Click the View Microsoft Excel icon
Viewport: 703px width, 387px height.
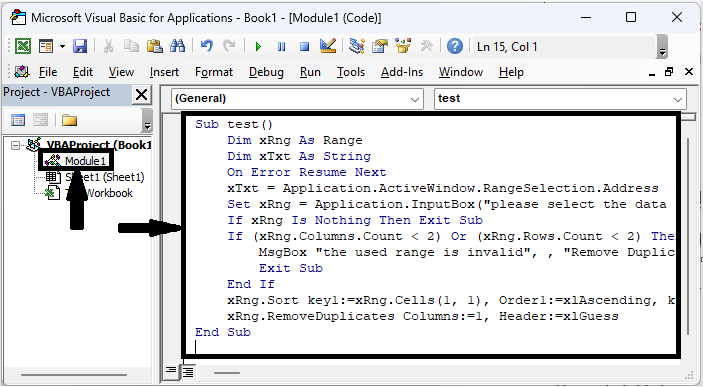tap(23, 46)
